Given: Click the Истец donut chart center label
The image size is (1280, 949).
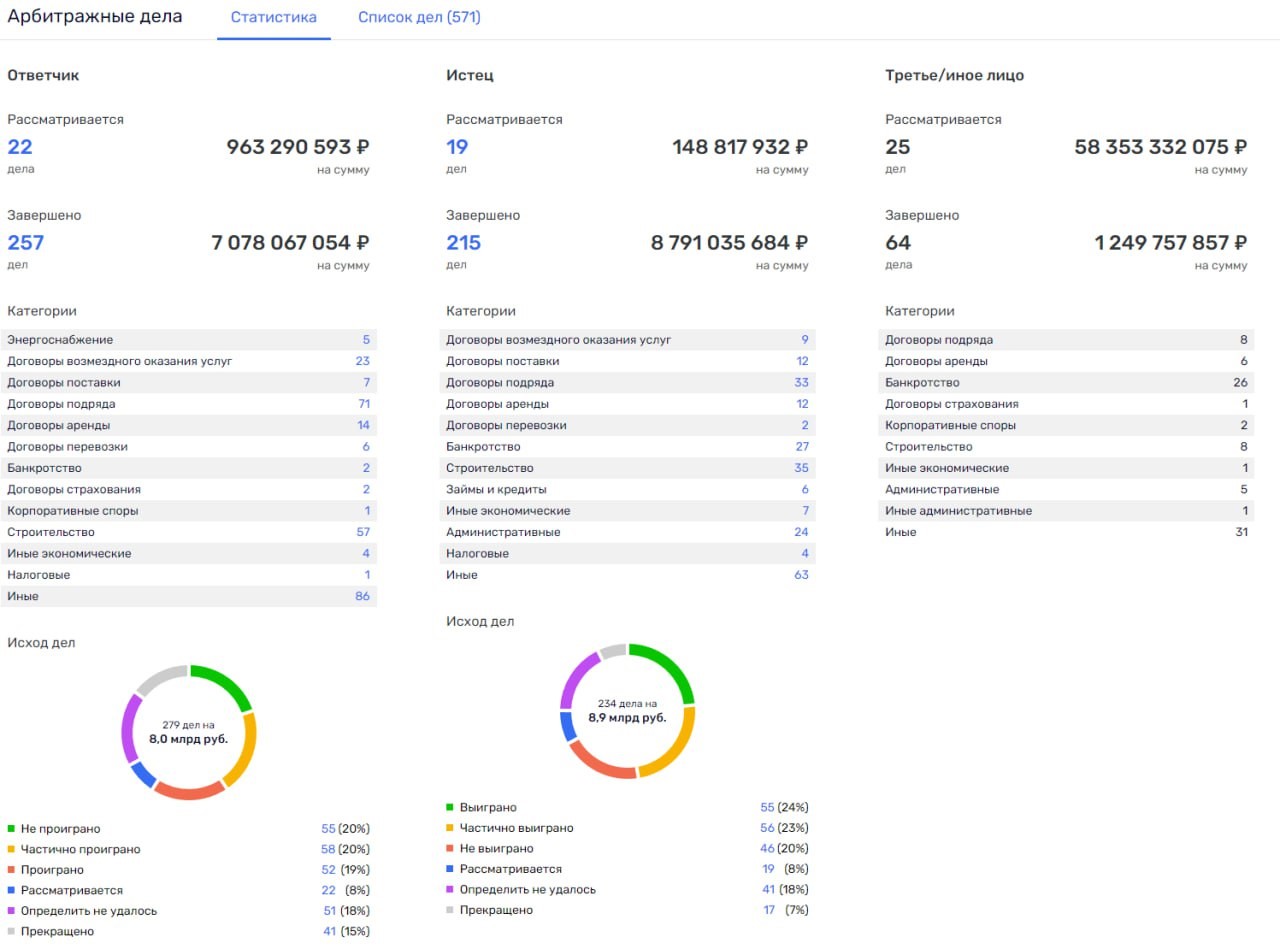Looking at the screenshot, I should pyautogui.click(x=627, y=711).
